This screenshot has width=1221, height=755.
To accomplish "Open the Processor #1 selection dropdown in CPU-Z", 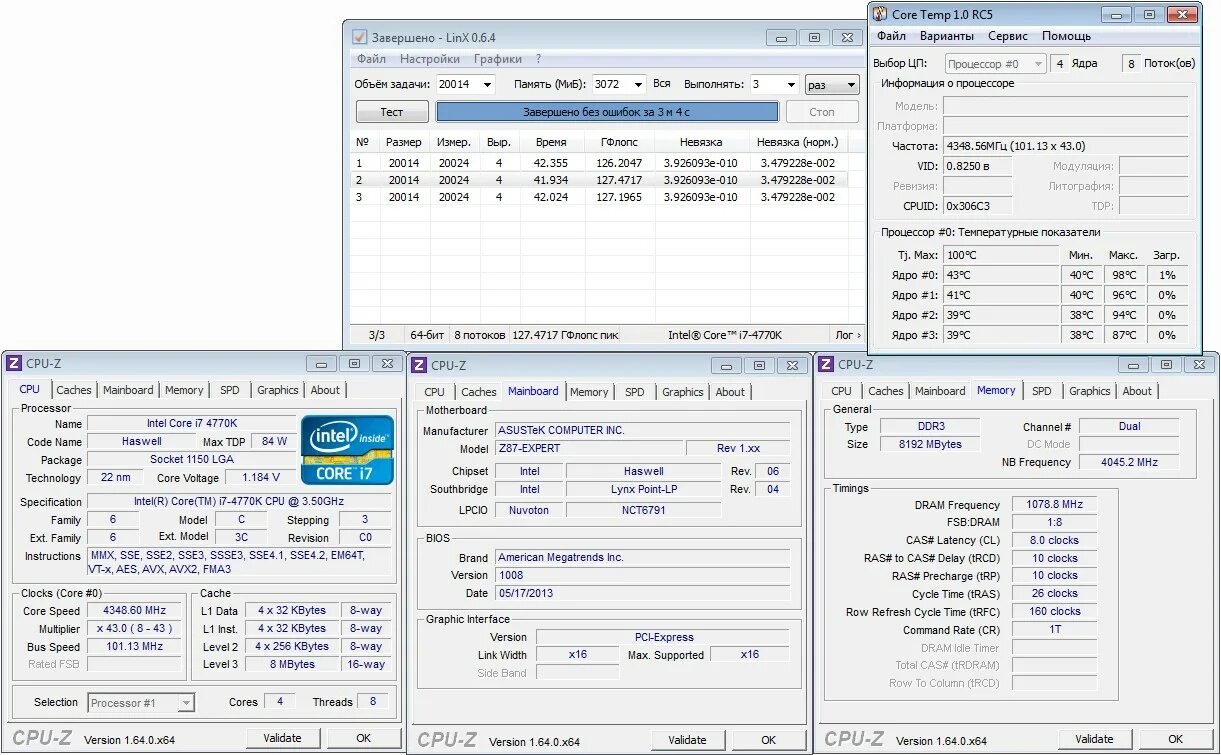I will (x=141, y=703).
